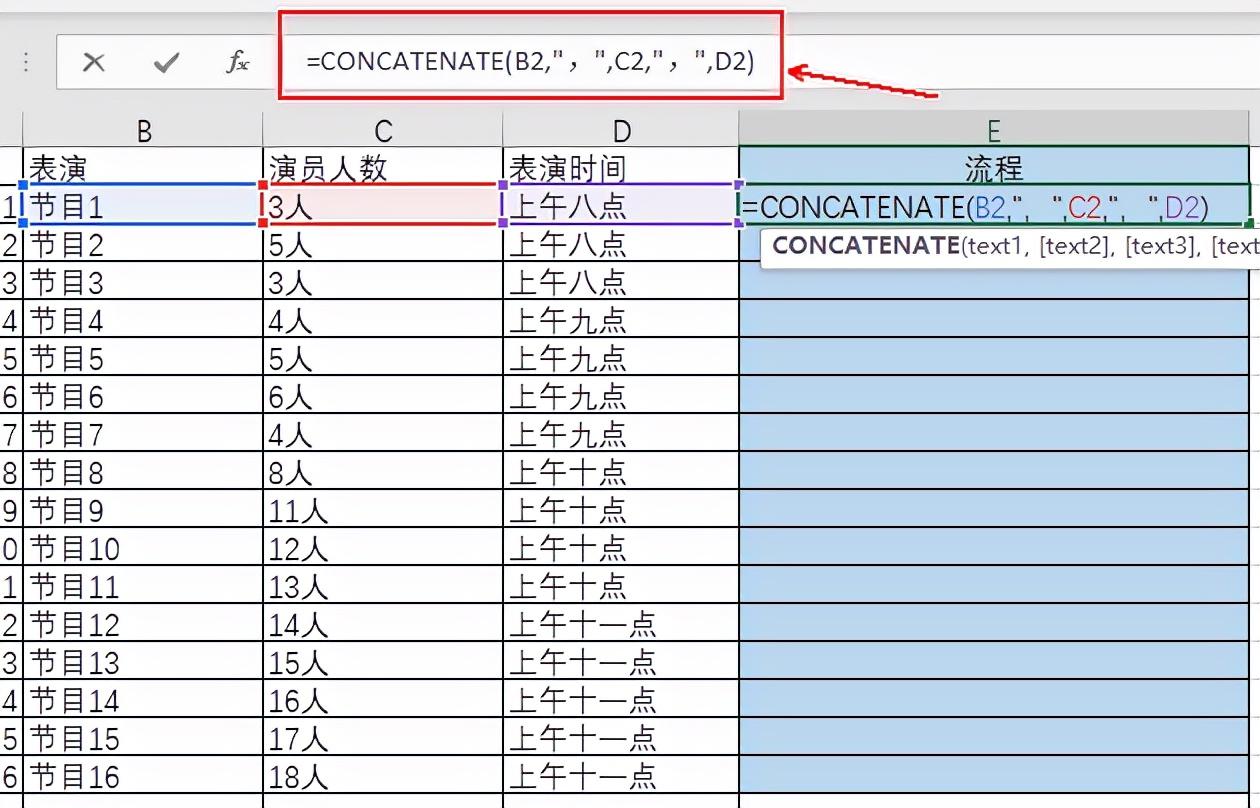Viewport: 1260px width, 808px height.
Task: Select the 8人 cell
Action: [x=383, y=472]
